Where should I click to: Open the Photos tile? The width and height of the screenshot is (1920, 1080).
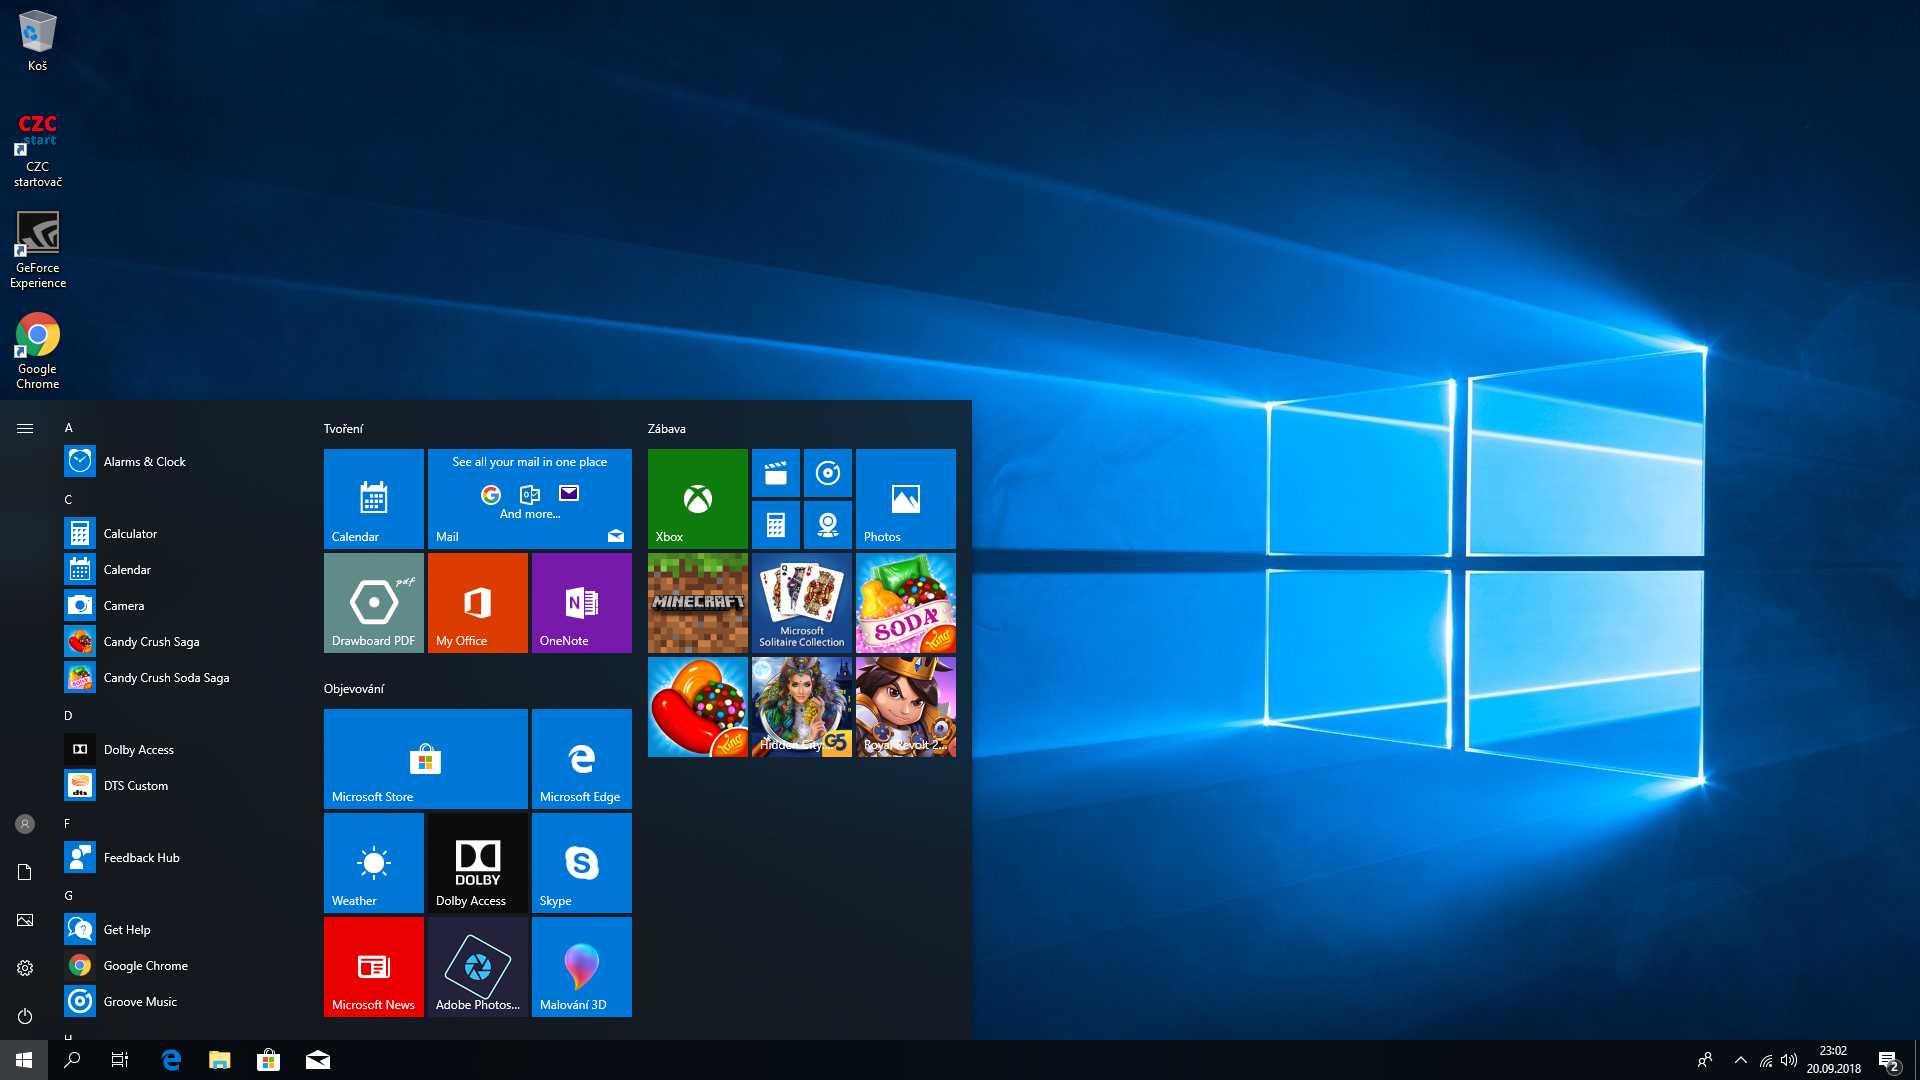(x=905, y=498)
